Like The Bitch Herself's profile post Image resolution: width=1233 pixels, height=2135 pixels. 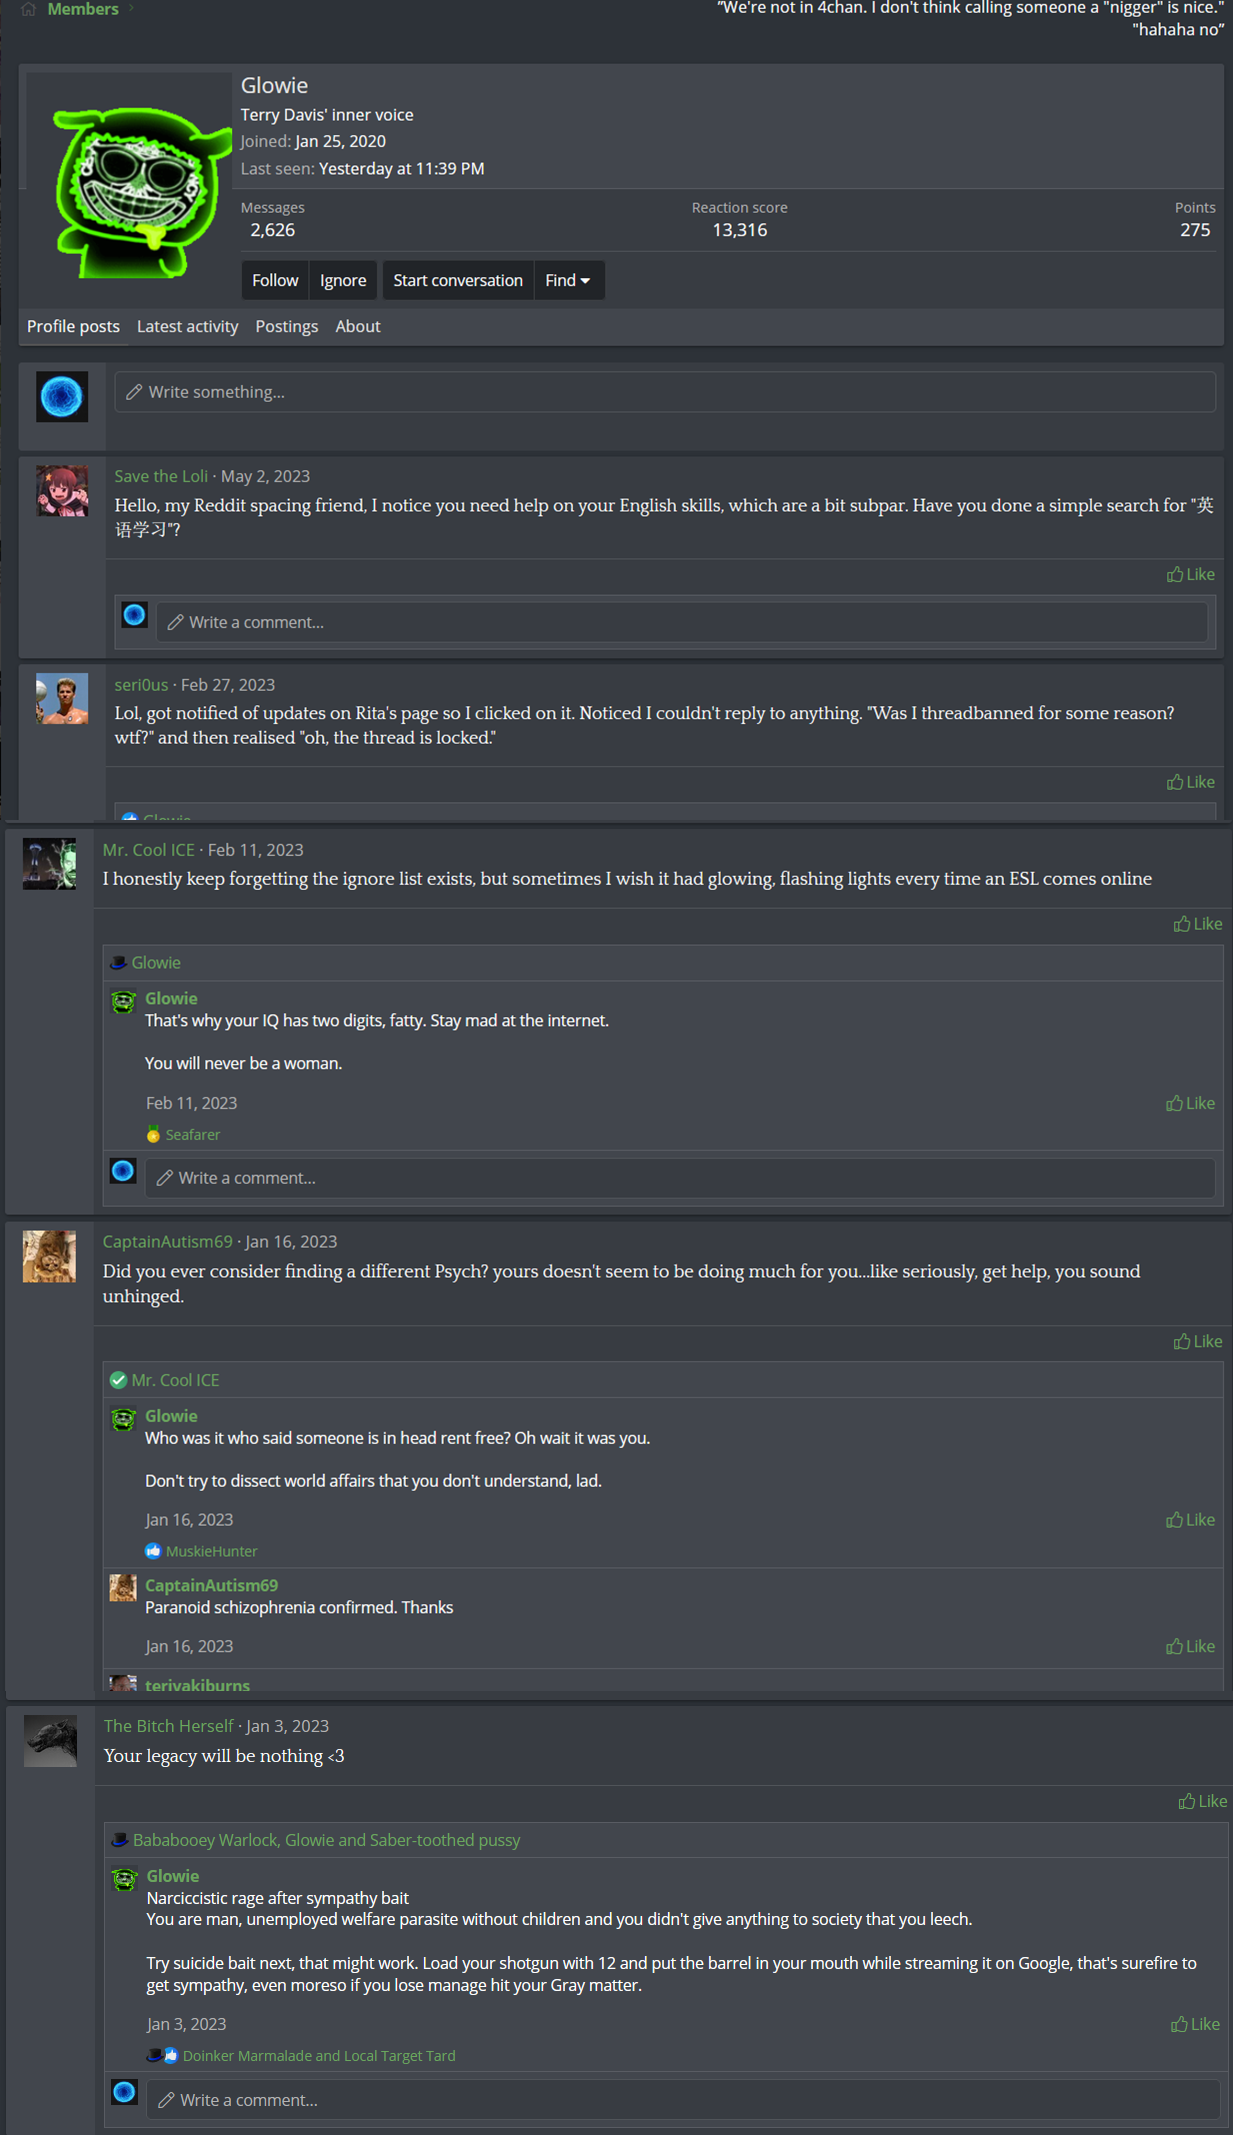point(1202,1801)
